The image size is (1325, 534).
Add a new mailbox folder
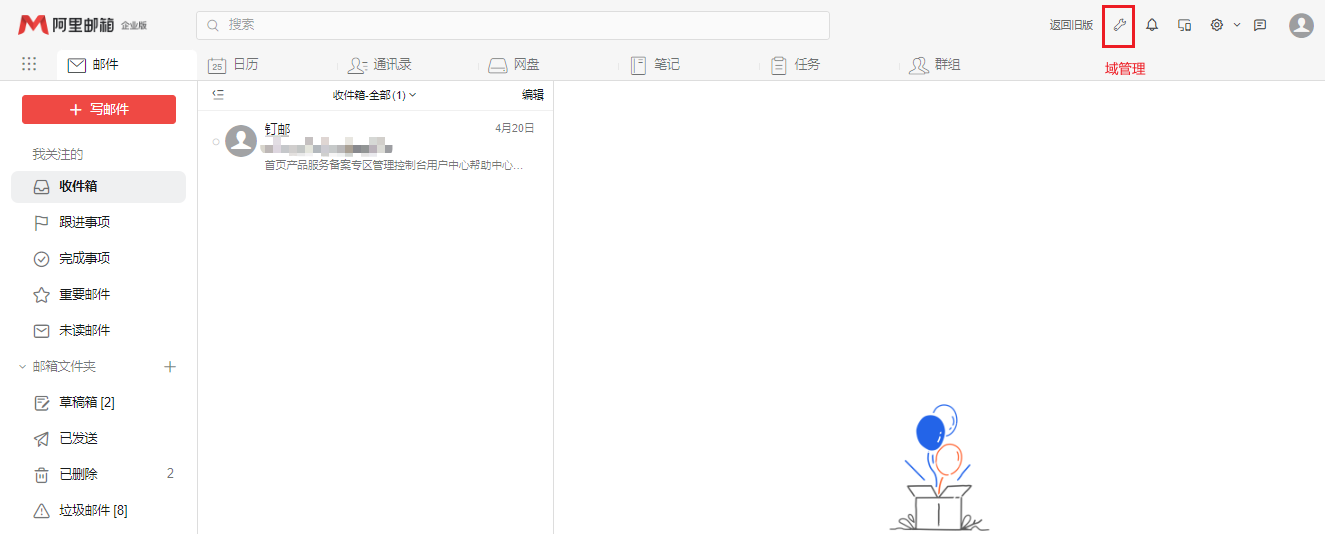(170, 367)
